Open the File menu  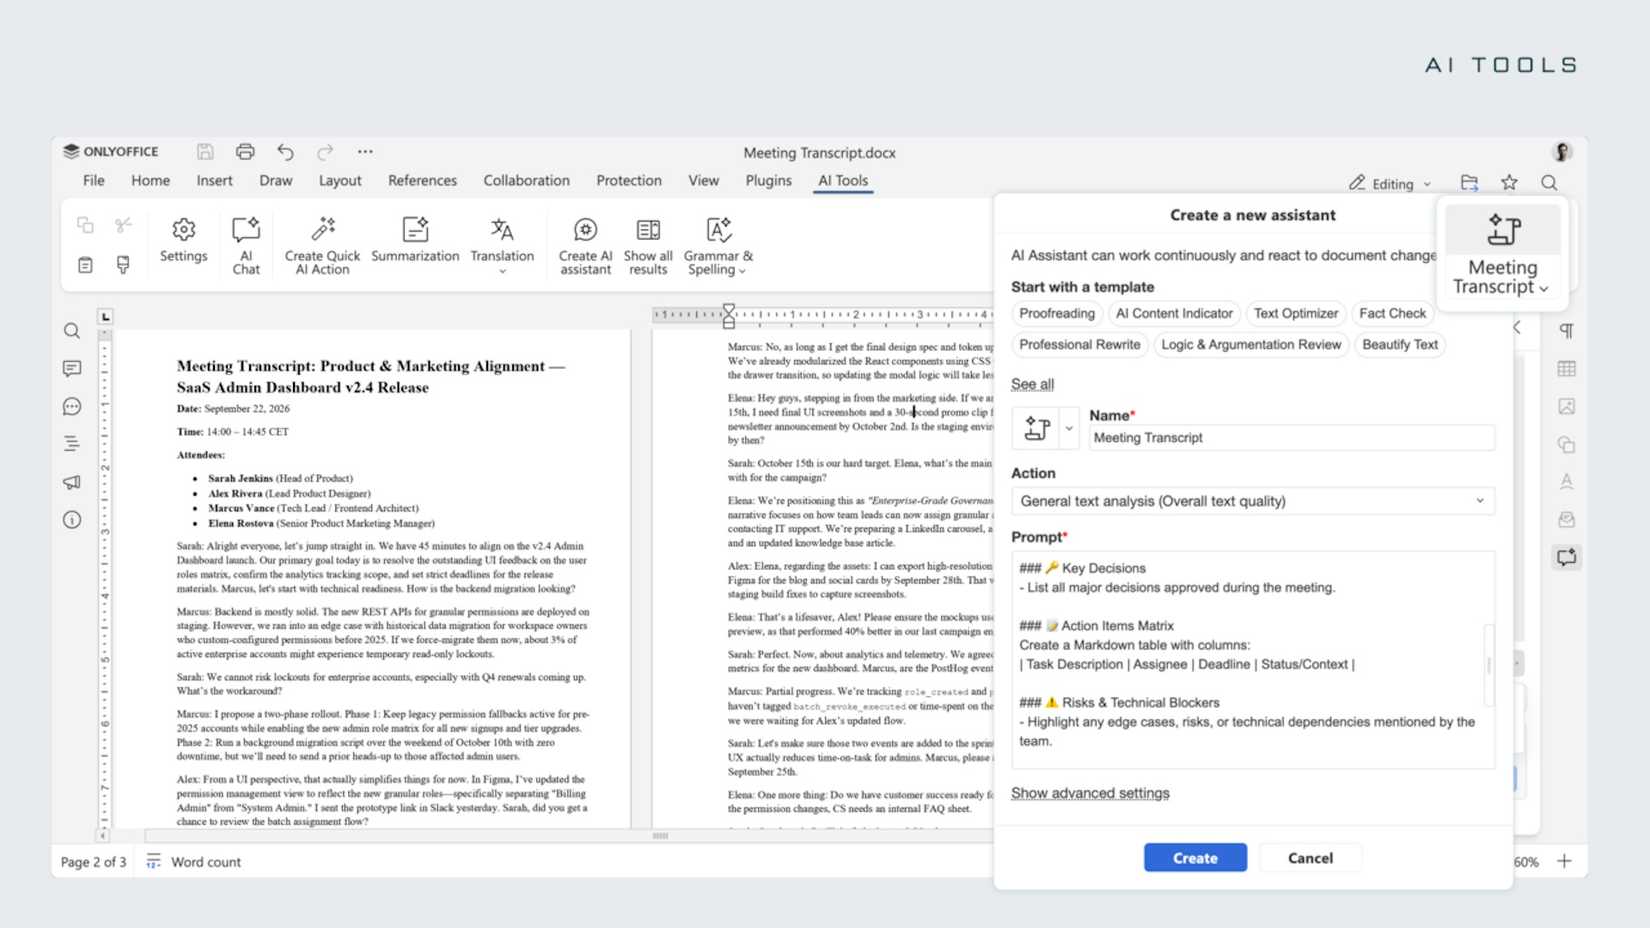pos(94,181)
